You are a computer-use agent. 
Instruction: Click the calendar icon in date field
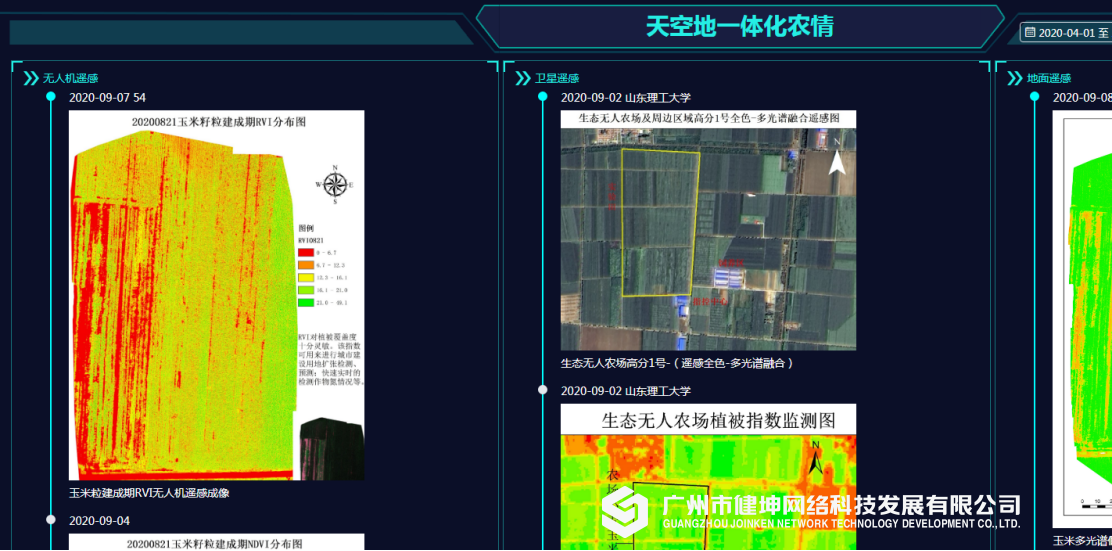pyautogui.click(x=1029, y=33)
